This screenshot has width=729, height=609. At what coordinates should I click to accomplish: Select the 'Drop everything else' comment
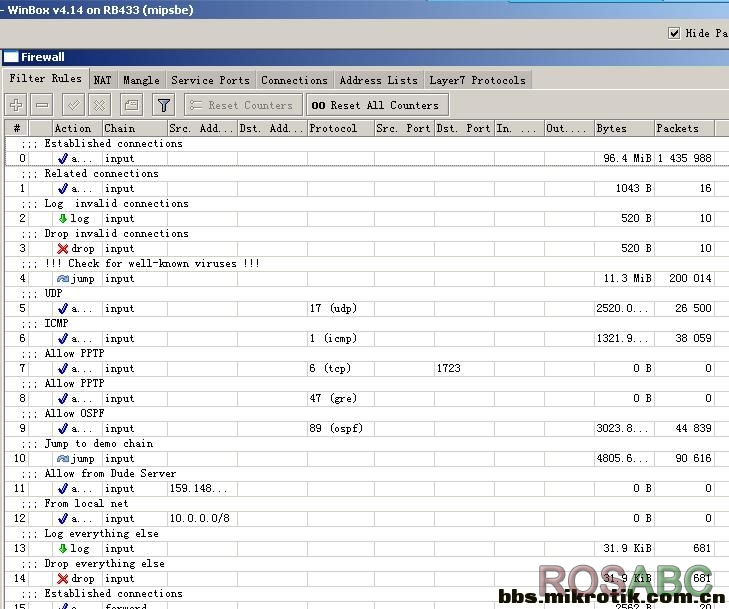[104, 563]
